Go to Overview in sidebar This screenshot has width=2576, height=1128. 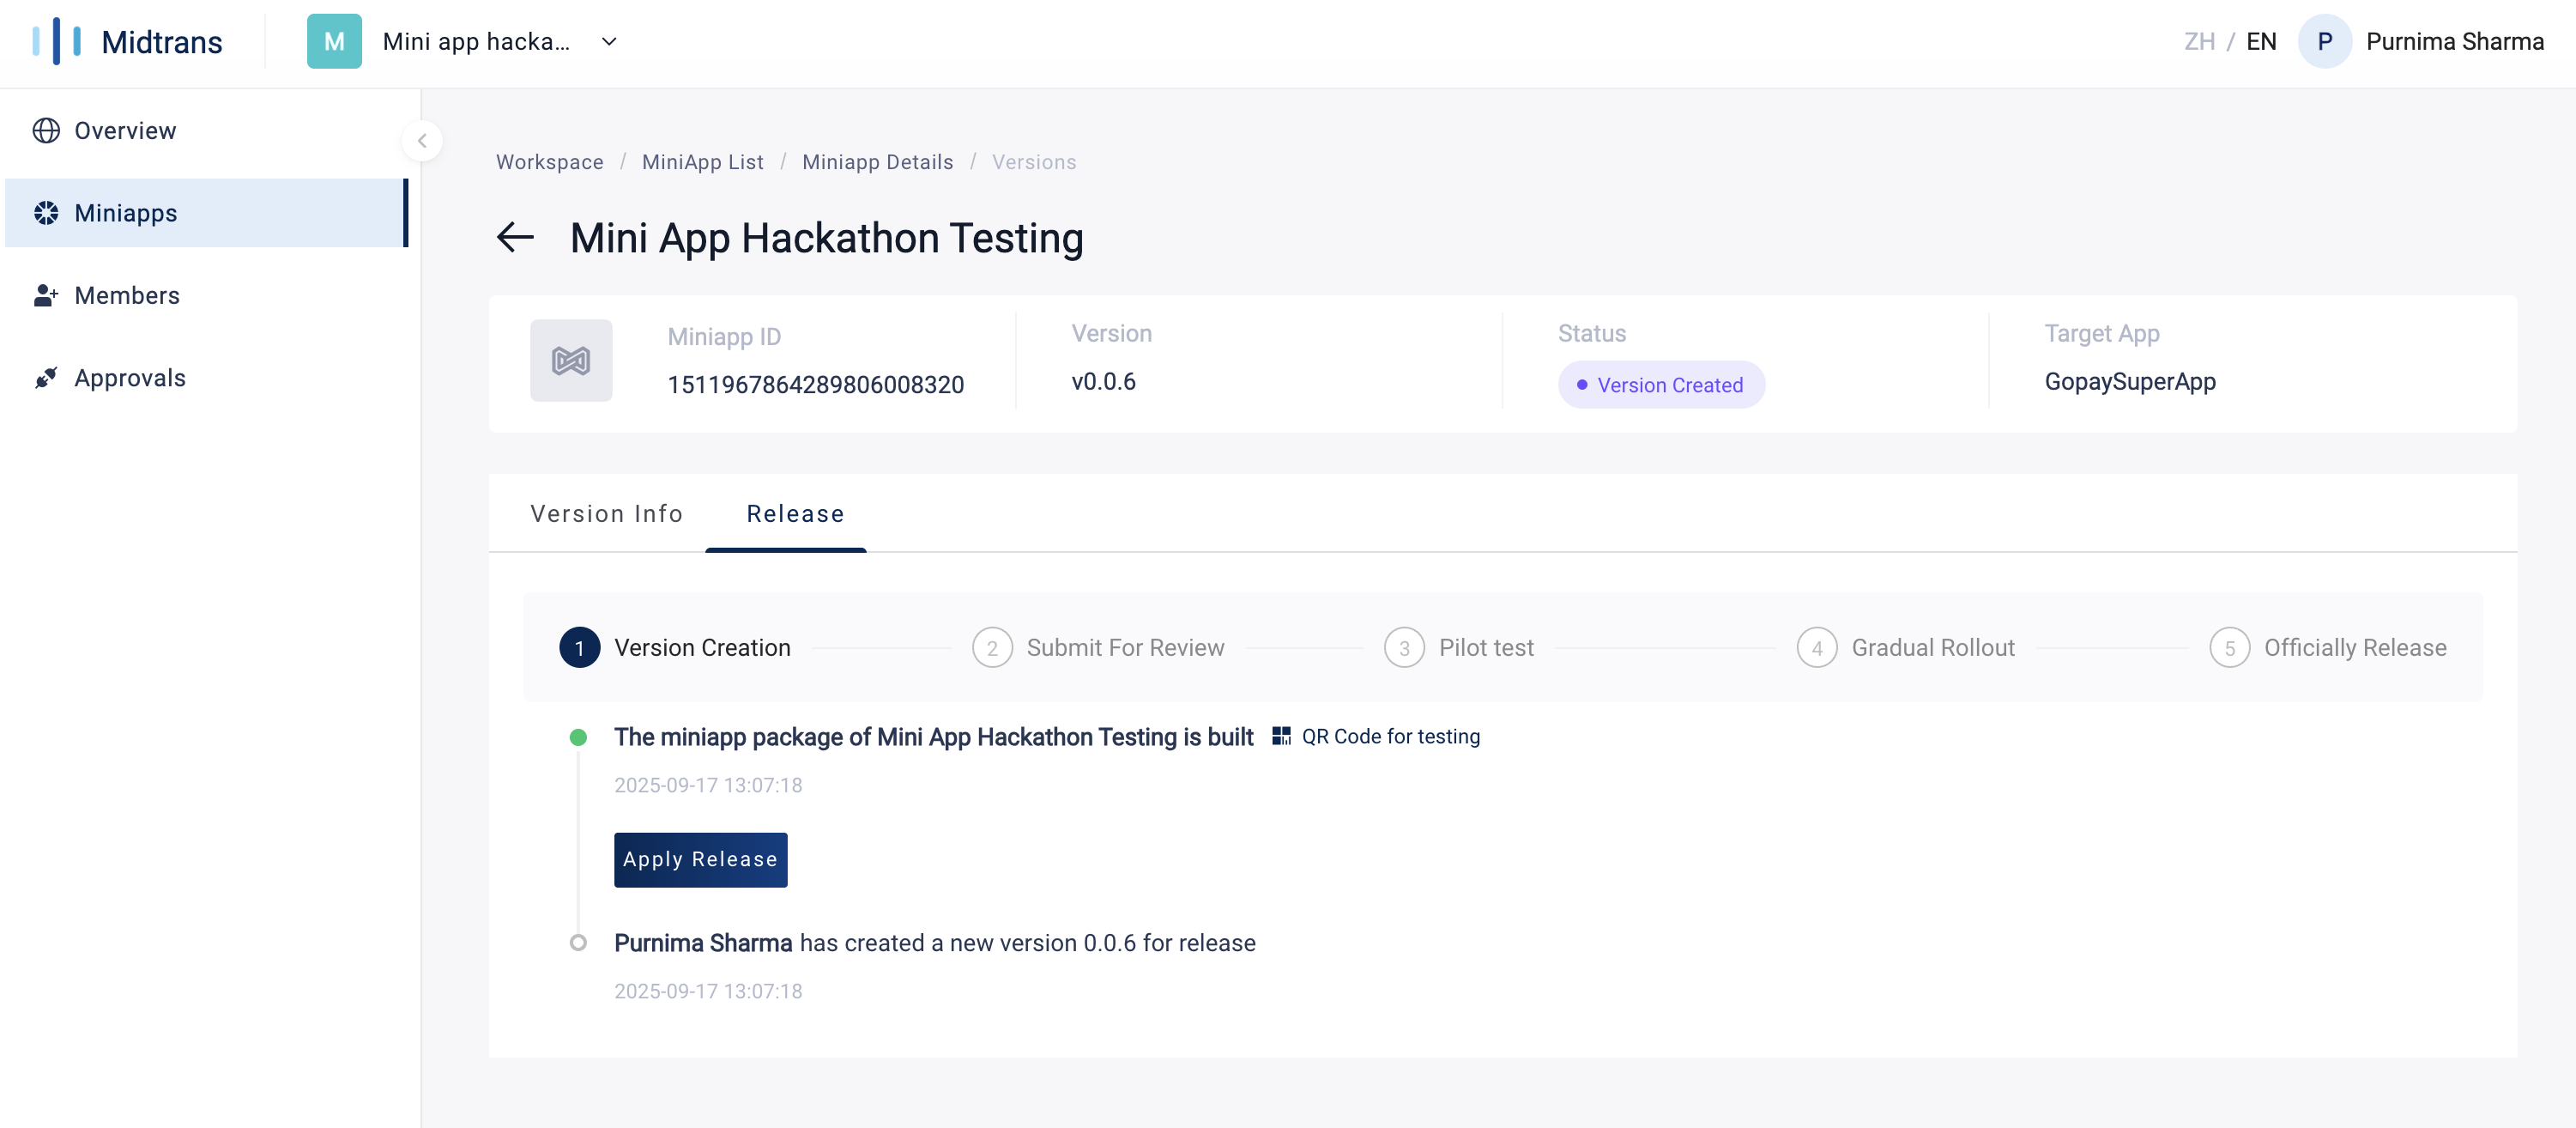[x=206, y=131]
